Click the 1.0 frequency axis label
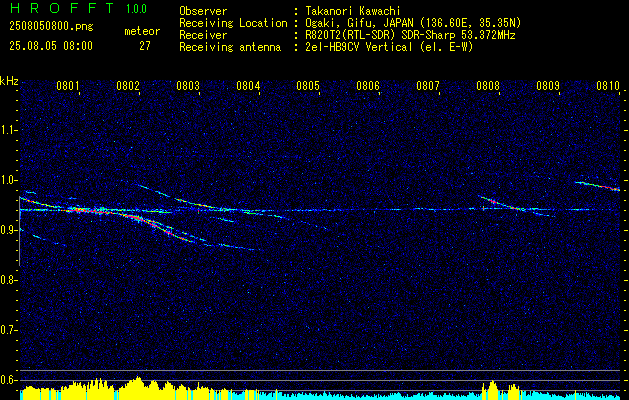The width and height of the screenshot is (629, 400). point(8,180)
